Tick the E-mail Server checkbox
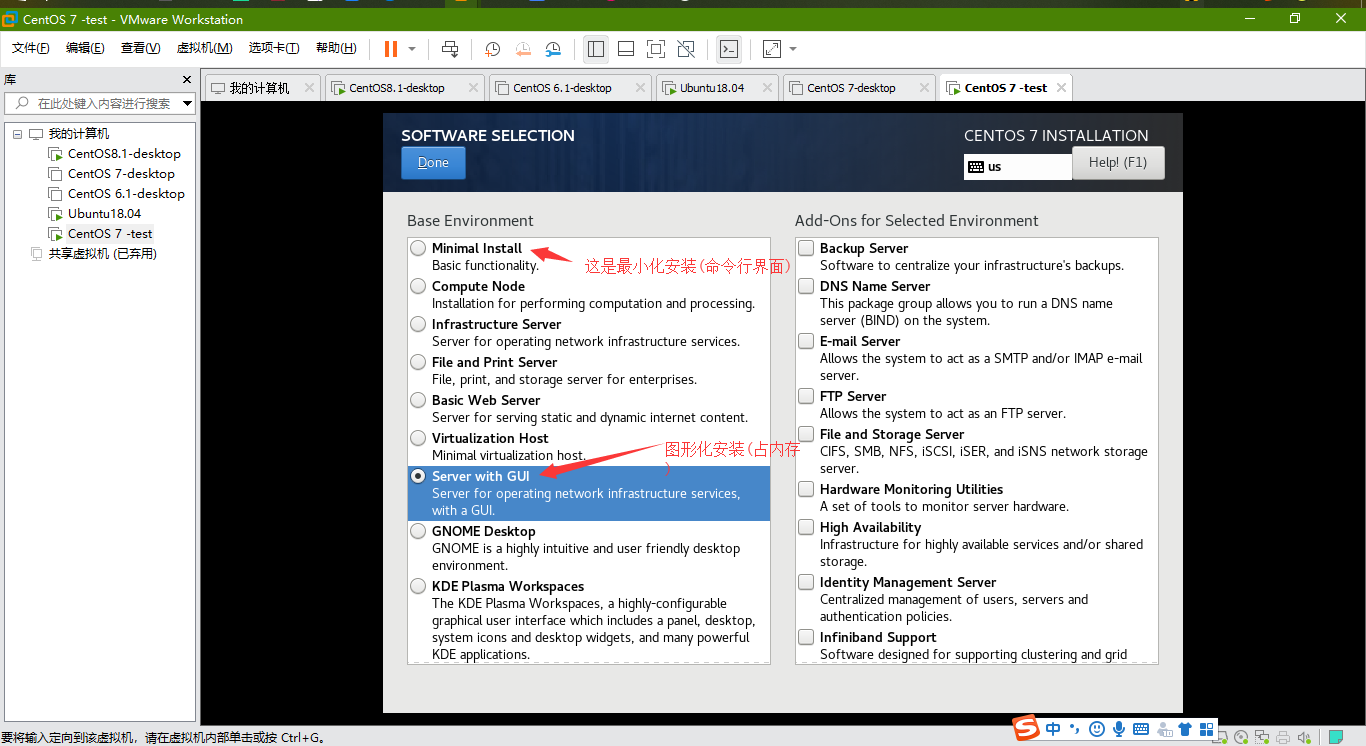1366x746 pixels. pyautogui.click(x=806, y=340)
